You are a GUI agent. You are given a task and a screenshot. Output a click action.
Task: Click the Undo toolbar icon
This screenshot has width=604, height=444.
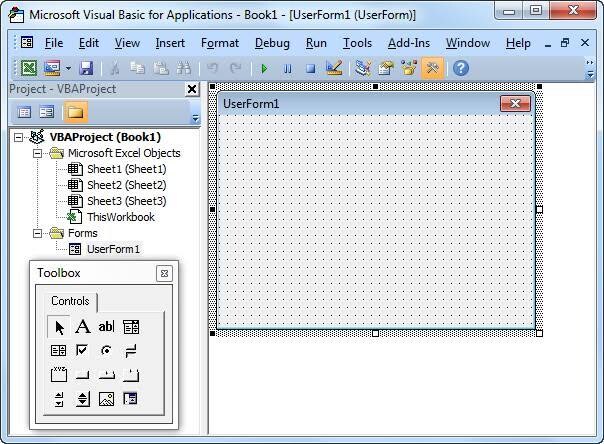coord(212,69)
